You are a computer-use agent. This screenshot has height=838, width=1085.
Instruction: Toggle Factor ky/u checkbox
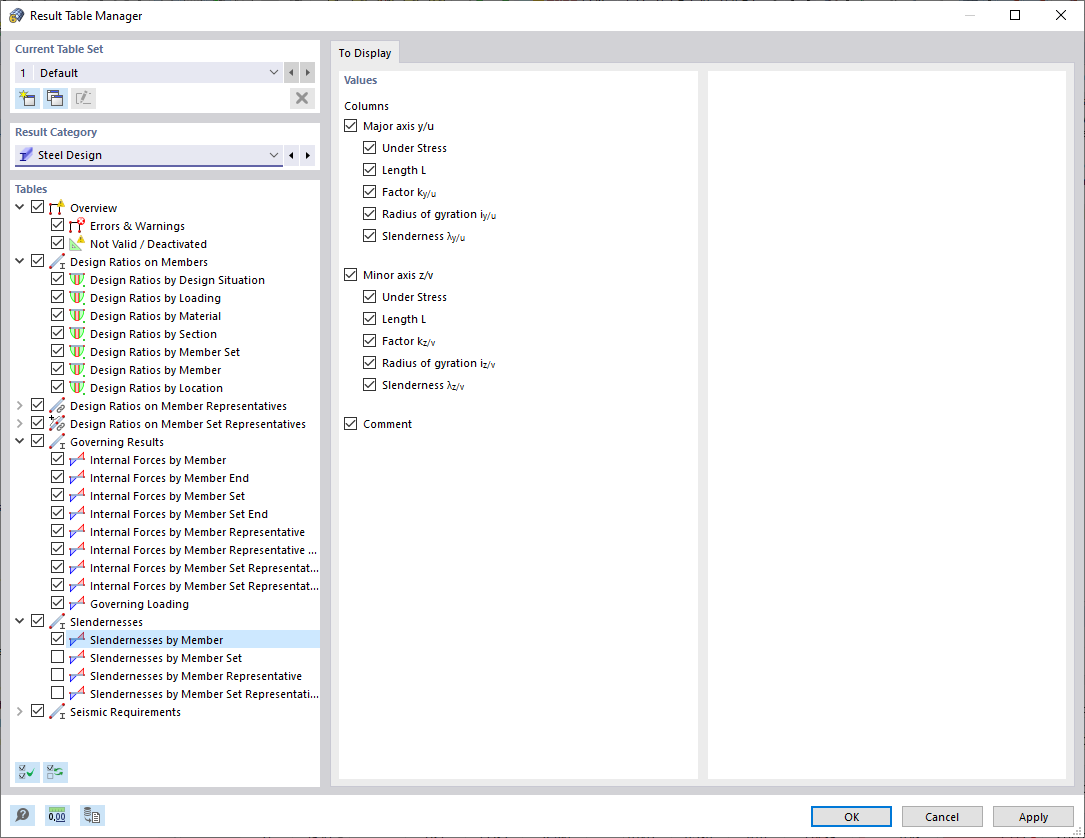(370, 192)
